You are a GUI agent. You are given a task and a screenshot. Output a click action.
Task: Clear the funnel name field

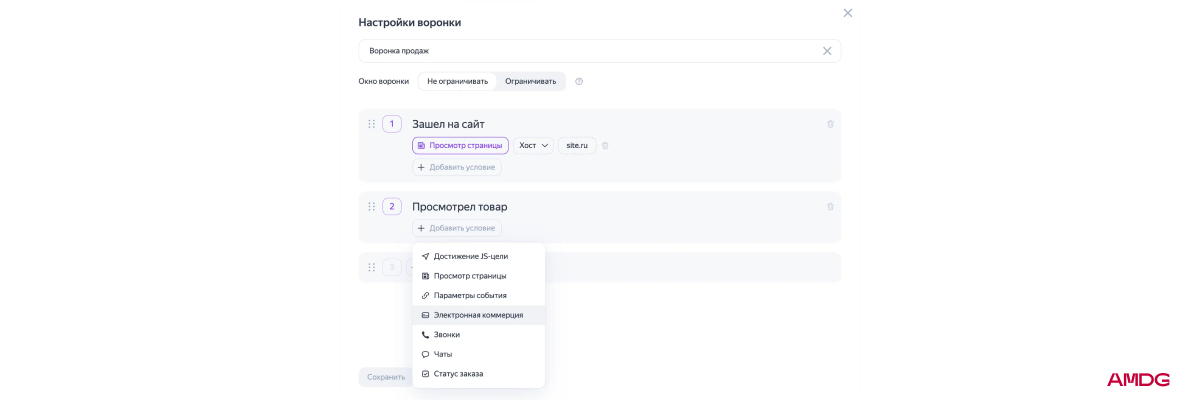click(x=827, y=51)
